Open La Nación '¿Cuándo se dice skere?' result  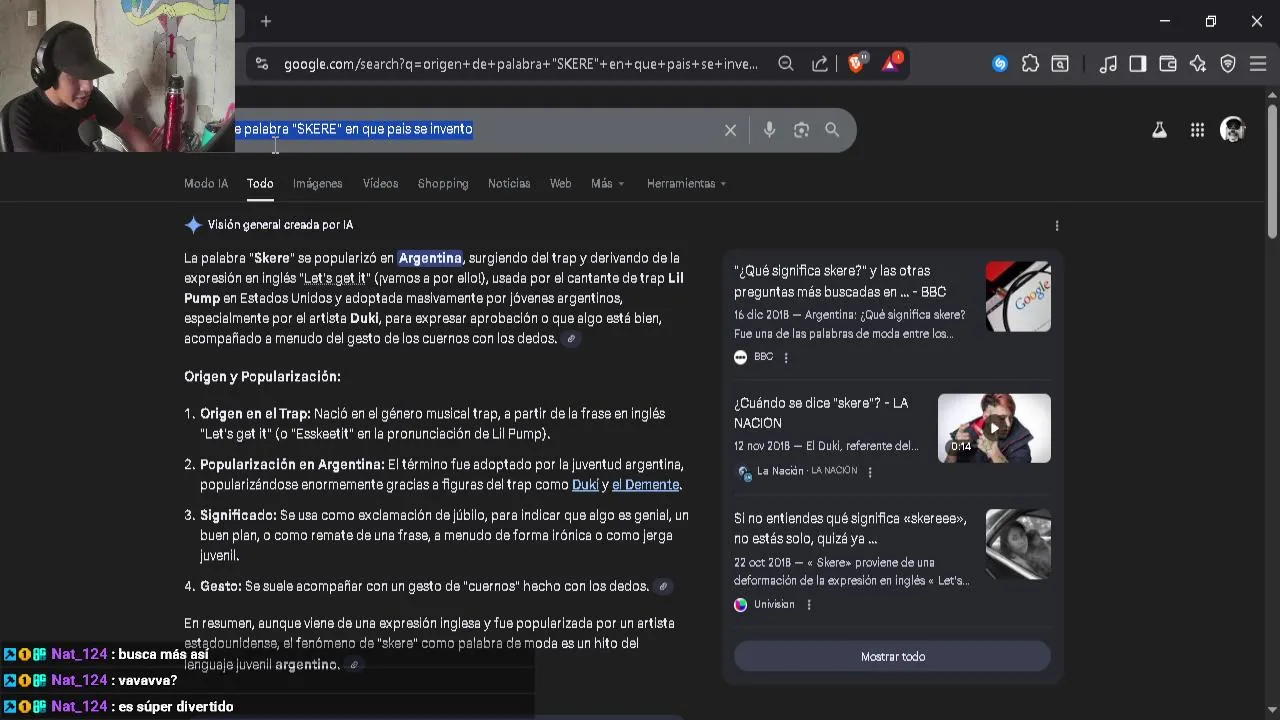[x=821, y=413]
